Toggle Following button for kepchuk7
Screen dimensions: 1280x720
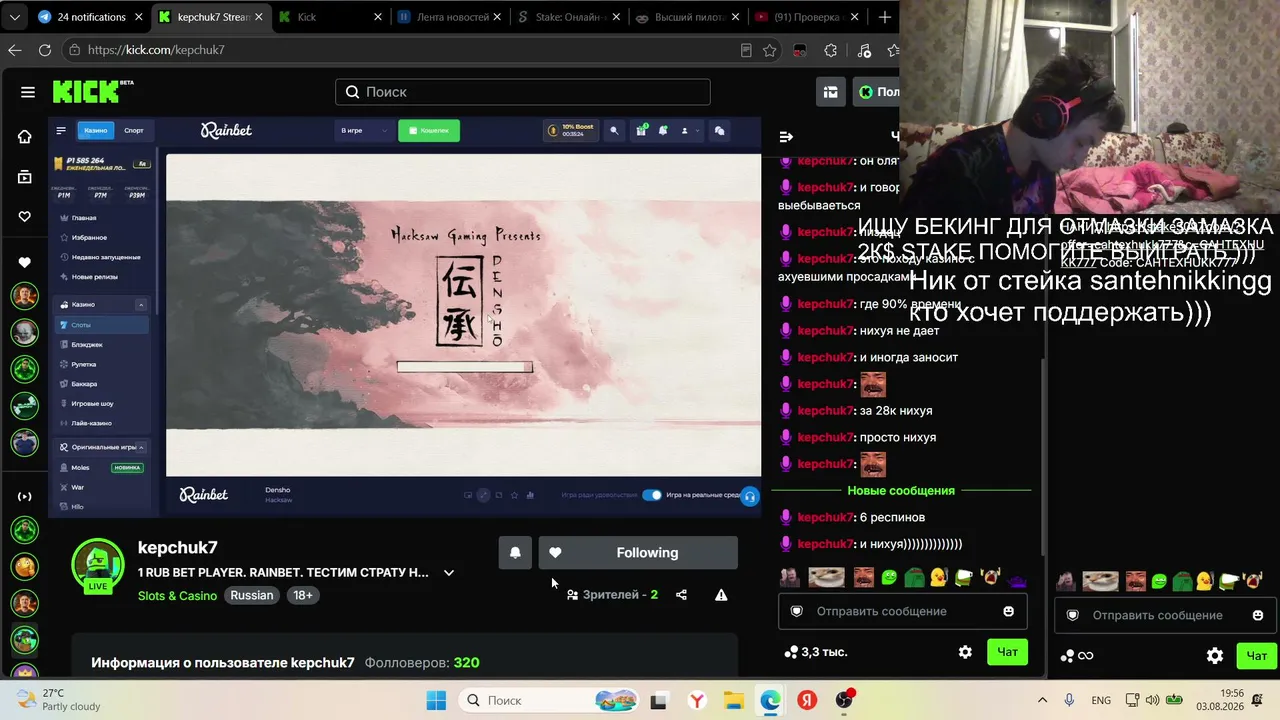pos(638,553)
